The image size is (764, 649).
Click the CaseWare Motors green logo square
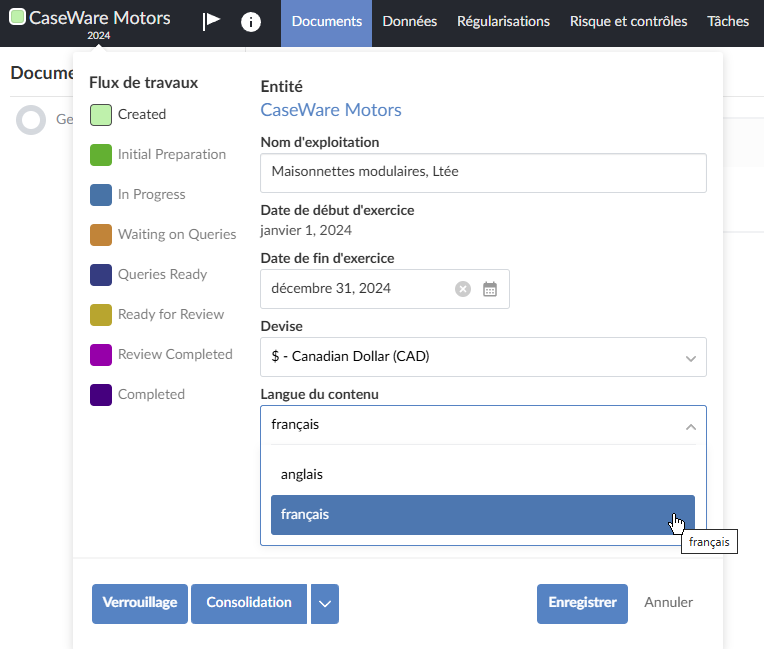(17, 18)
